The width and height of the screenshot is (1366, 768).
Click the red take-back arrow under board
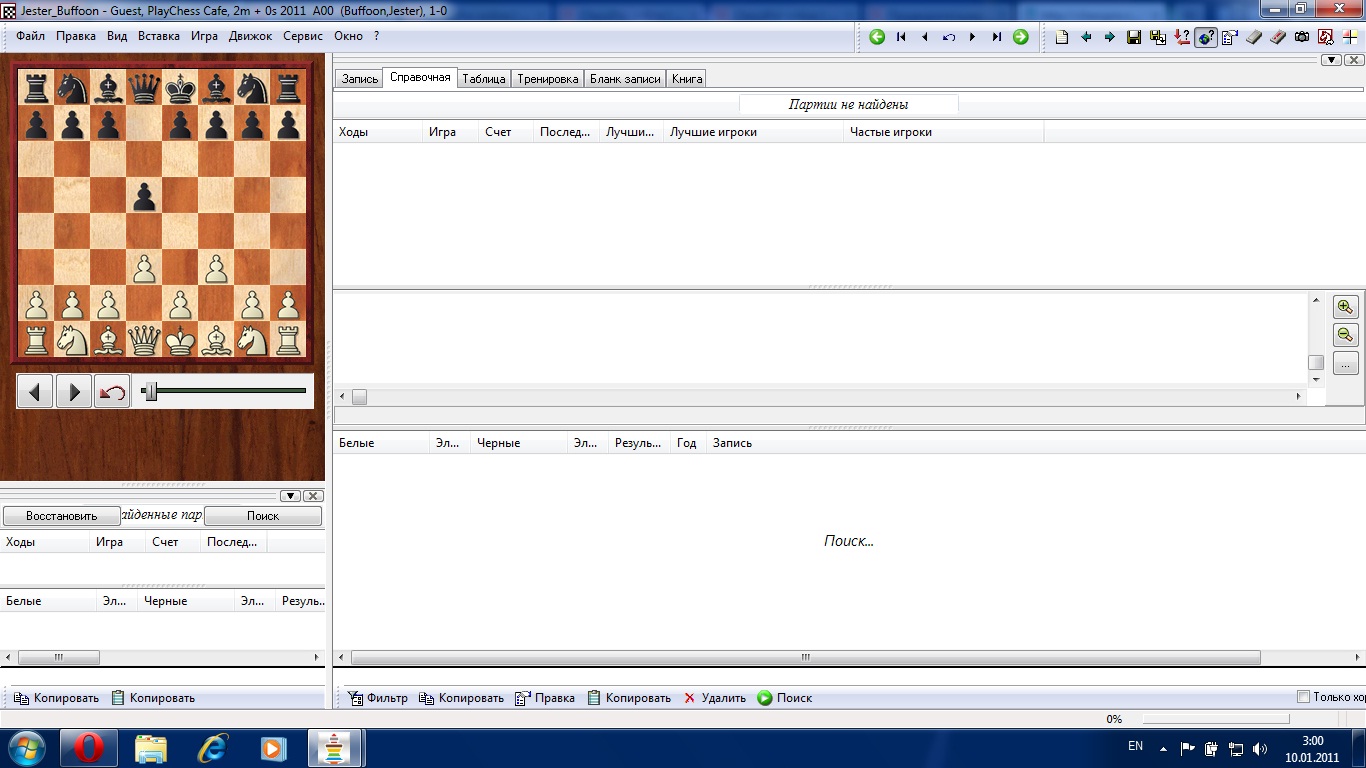pos(112,391)
